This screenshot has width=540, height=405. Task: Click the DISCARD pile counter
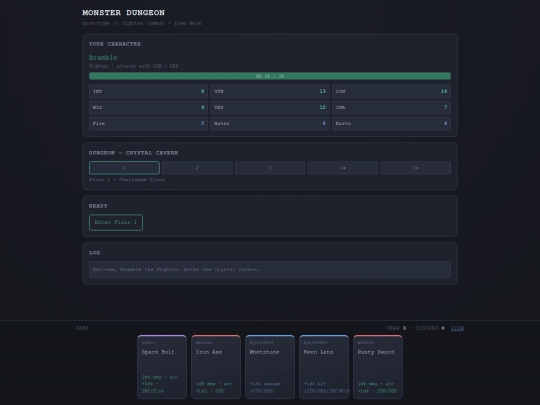(430, 328)
